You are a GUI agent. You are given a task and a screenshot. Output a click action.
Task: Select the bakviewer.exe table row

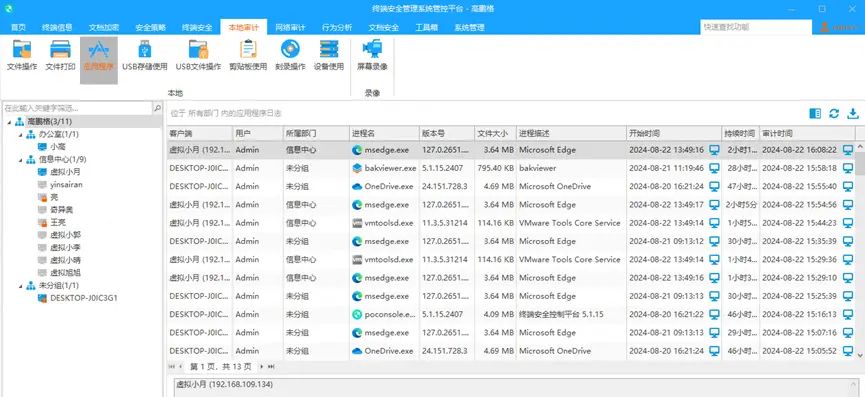[511, 168]
